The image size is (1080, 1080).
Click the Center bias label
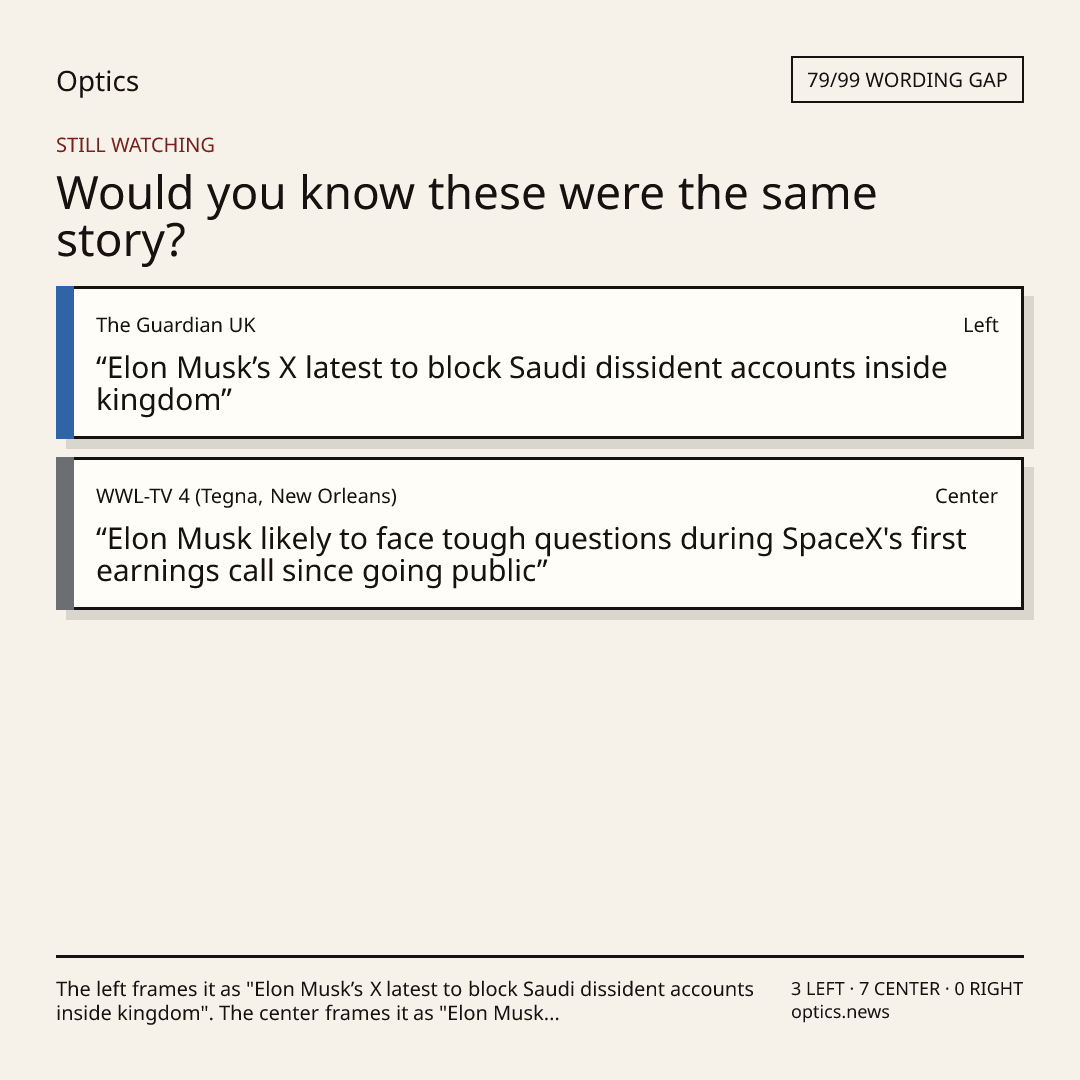coord(966,497)
